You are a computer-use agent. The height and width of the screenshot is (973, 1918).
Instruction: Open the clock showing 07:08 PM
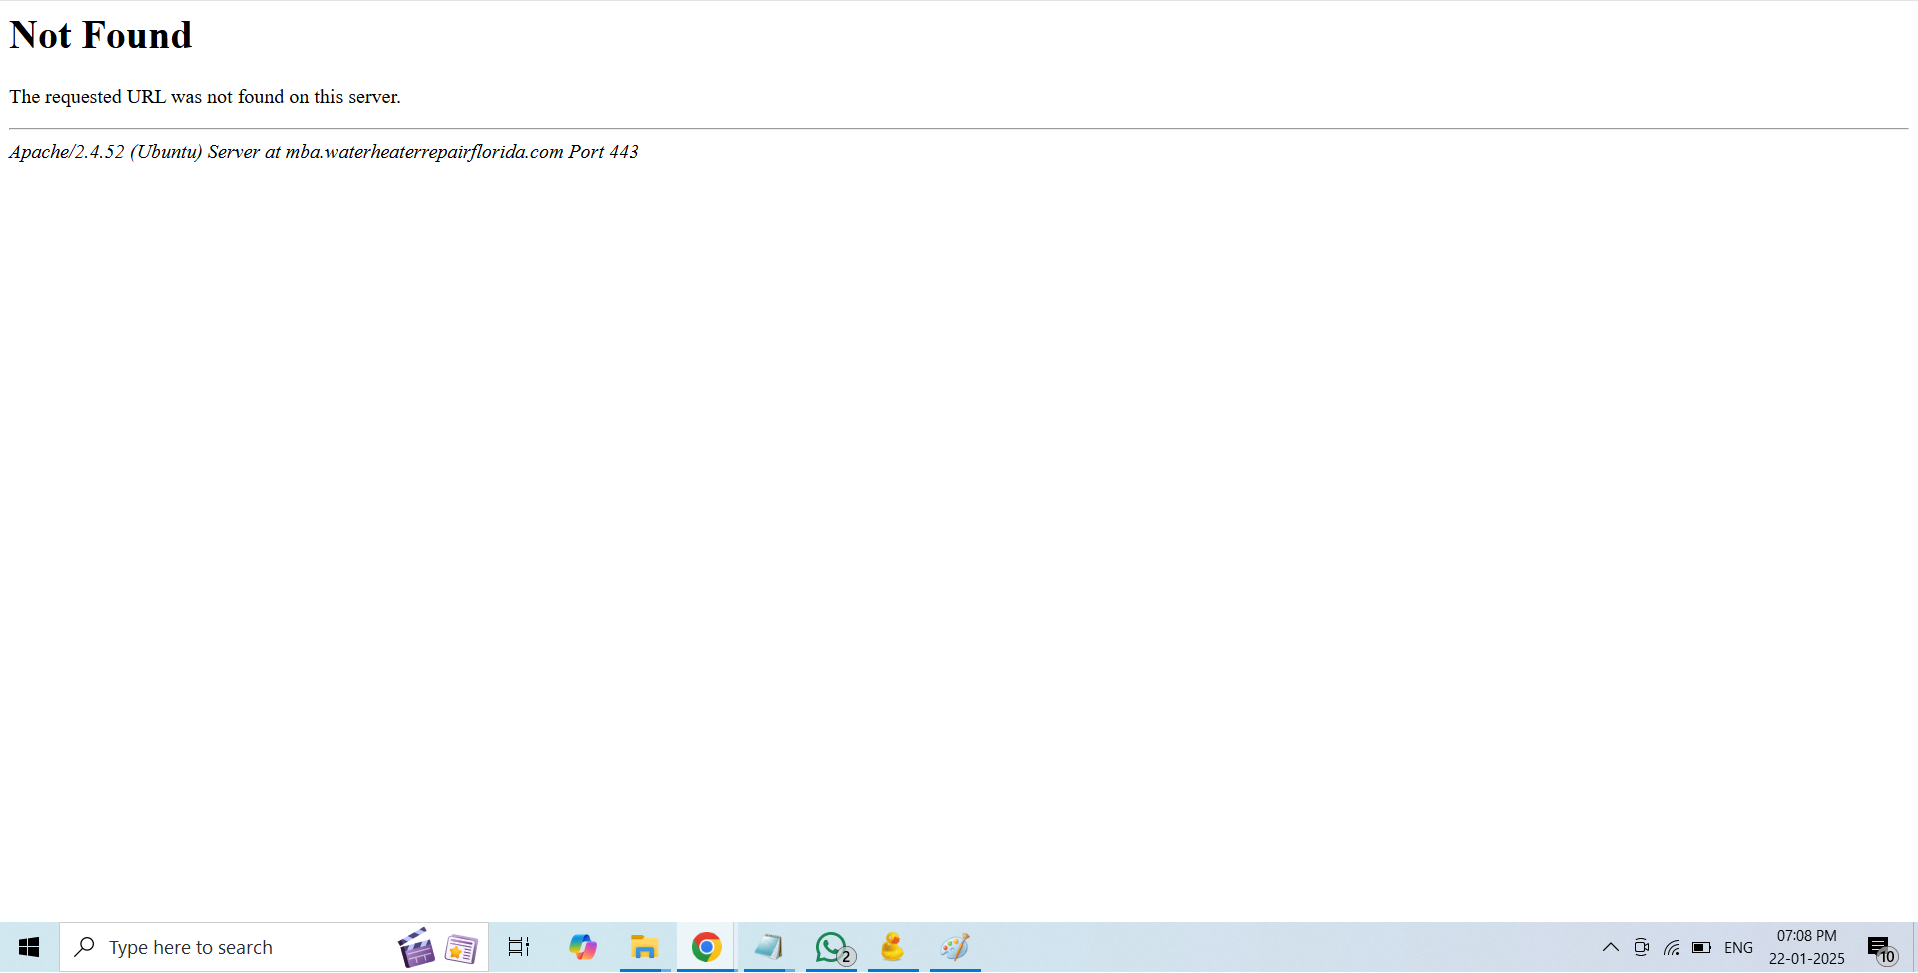coord(1806,947)
